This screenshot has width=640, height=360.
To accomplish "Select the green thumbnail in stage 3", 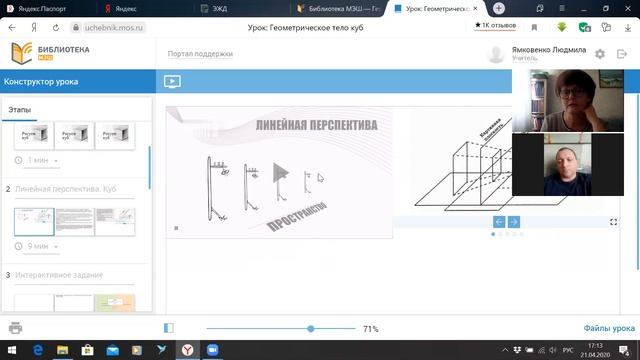I will coord(115,303).
